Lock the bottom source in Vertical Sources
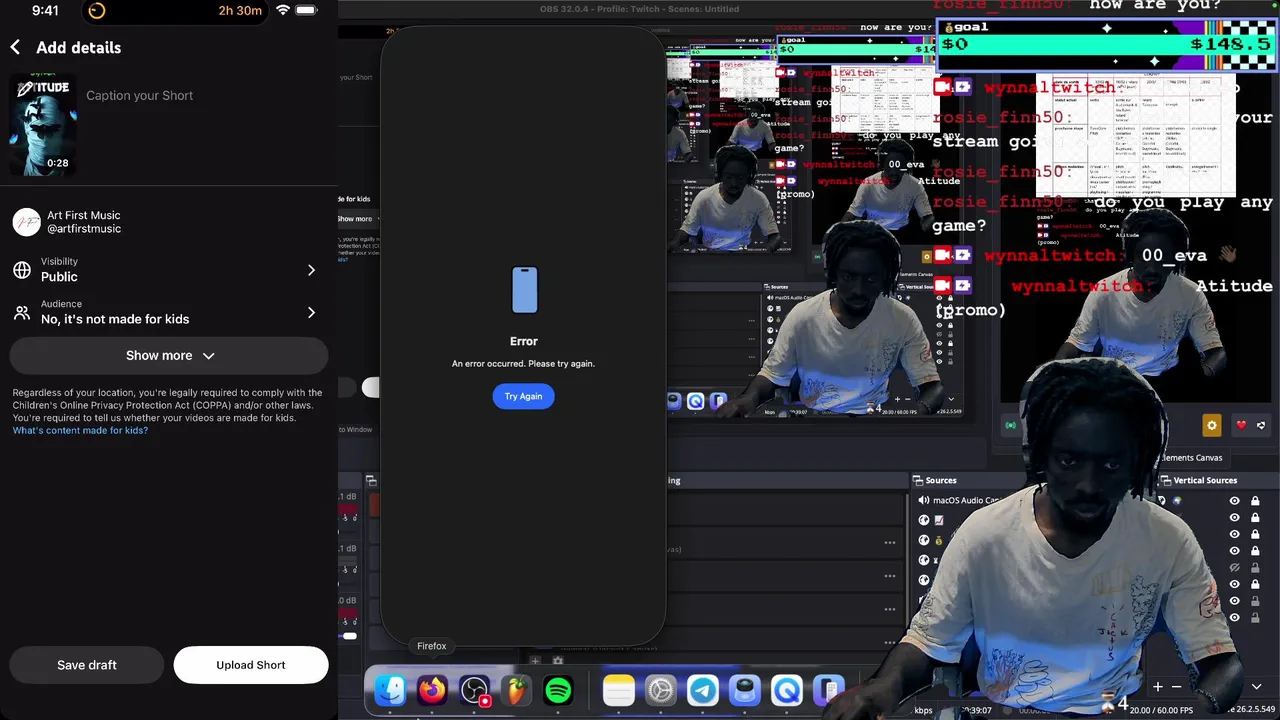 (x=1255, y=617)
